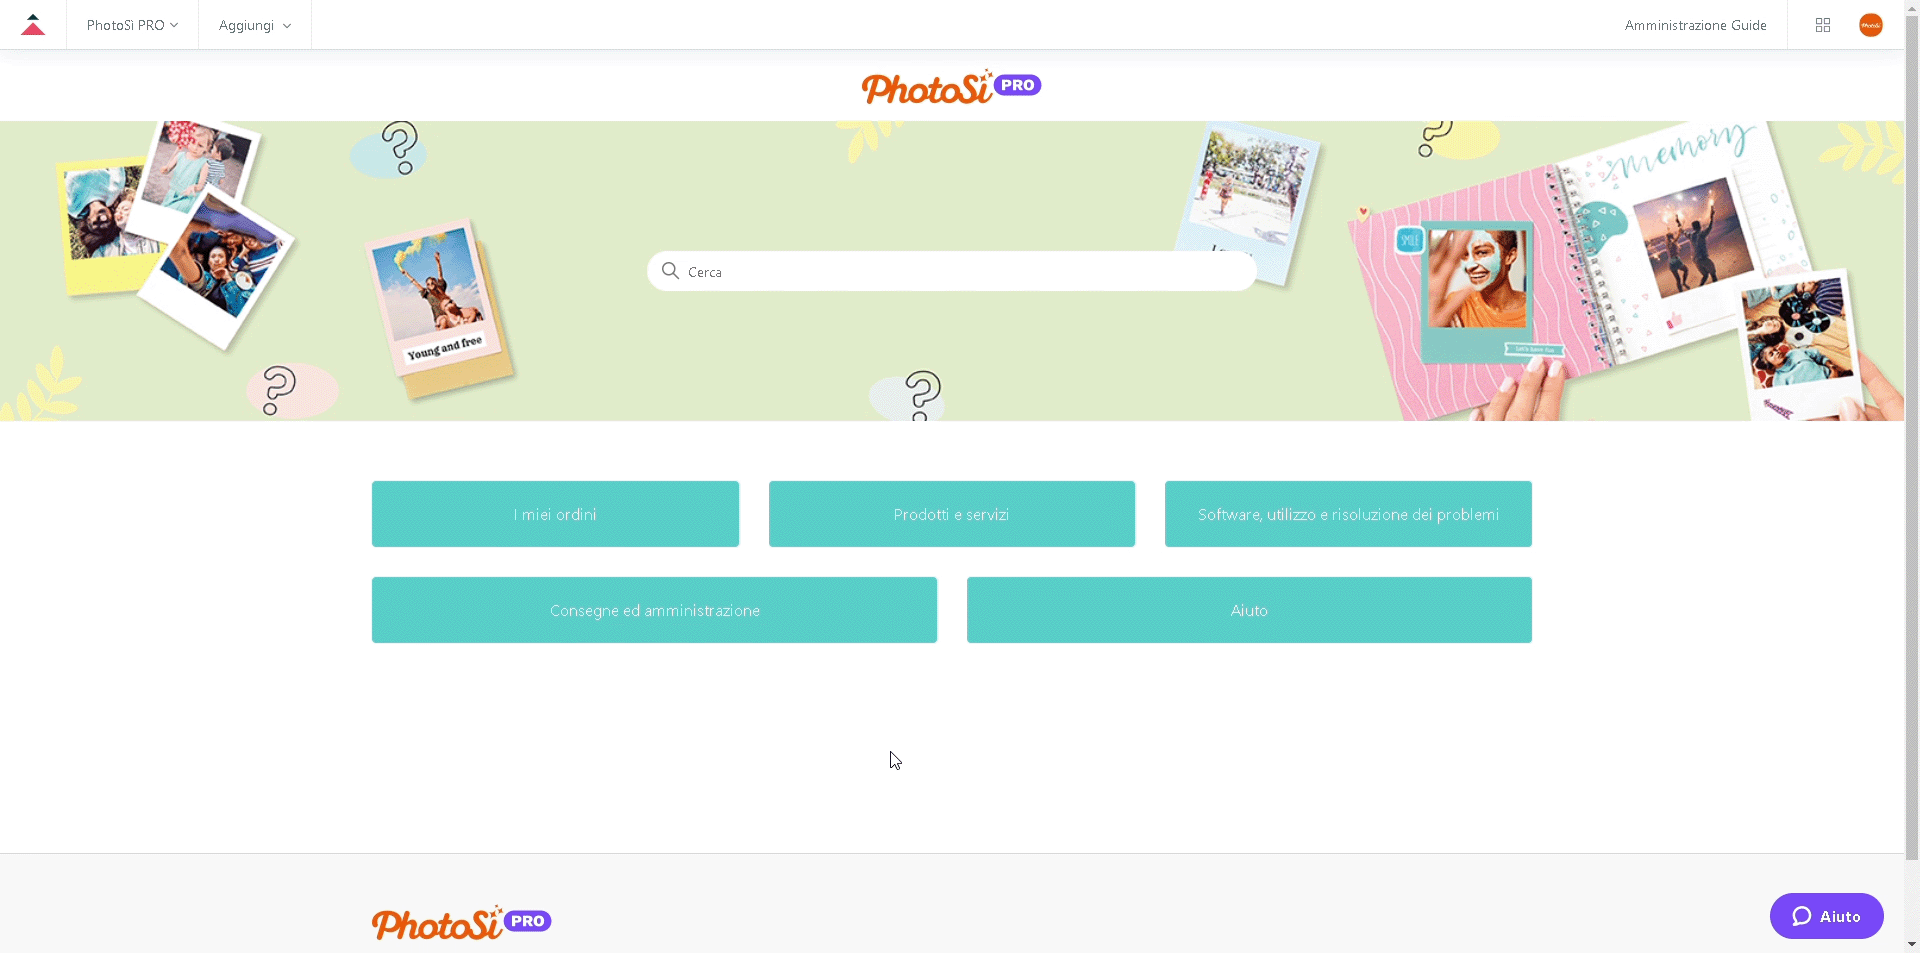Open the orange user profile avatar
Image resolution: width=1920 pixels, height=953 pixels.
tap(1871, 25)
